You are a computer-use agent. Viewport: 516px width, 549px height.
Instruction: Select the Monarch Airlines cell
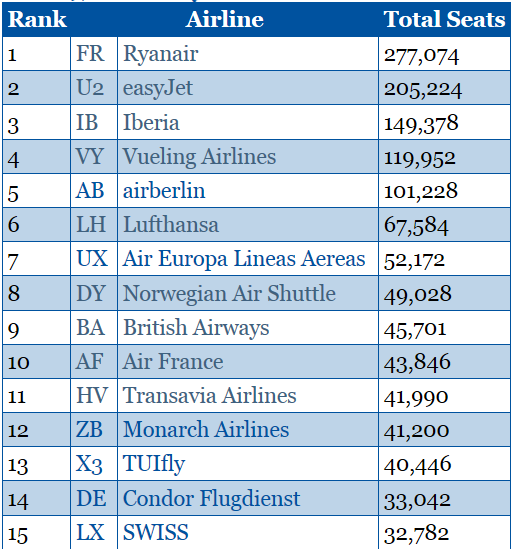[248, 430]
